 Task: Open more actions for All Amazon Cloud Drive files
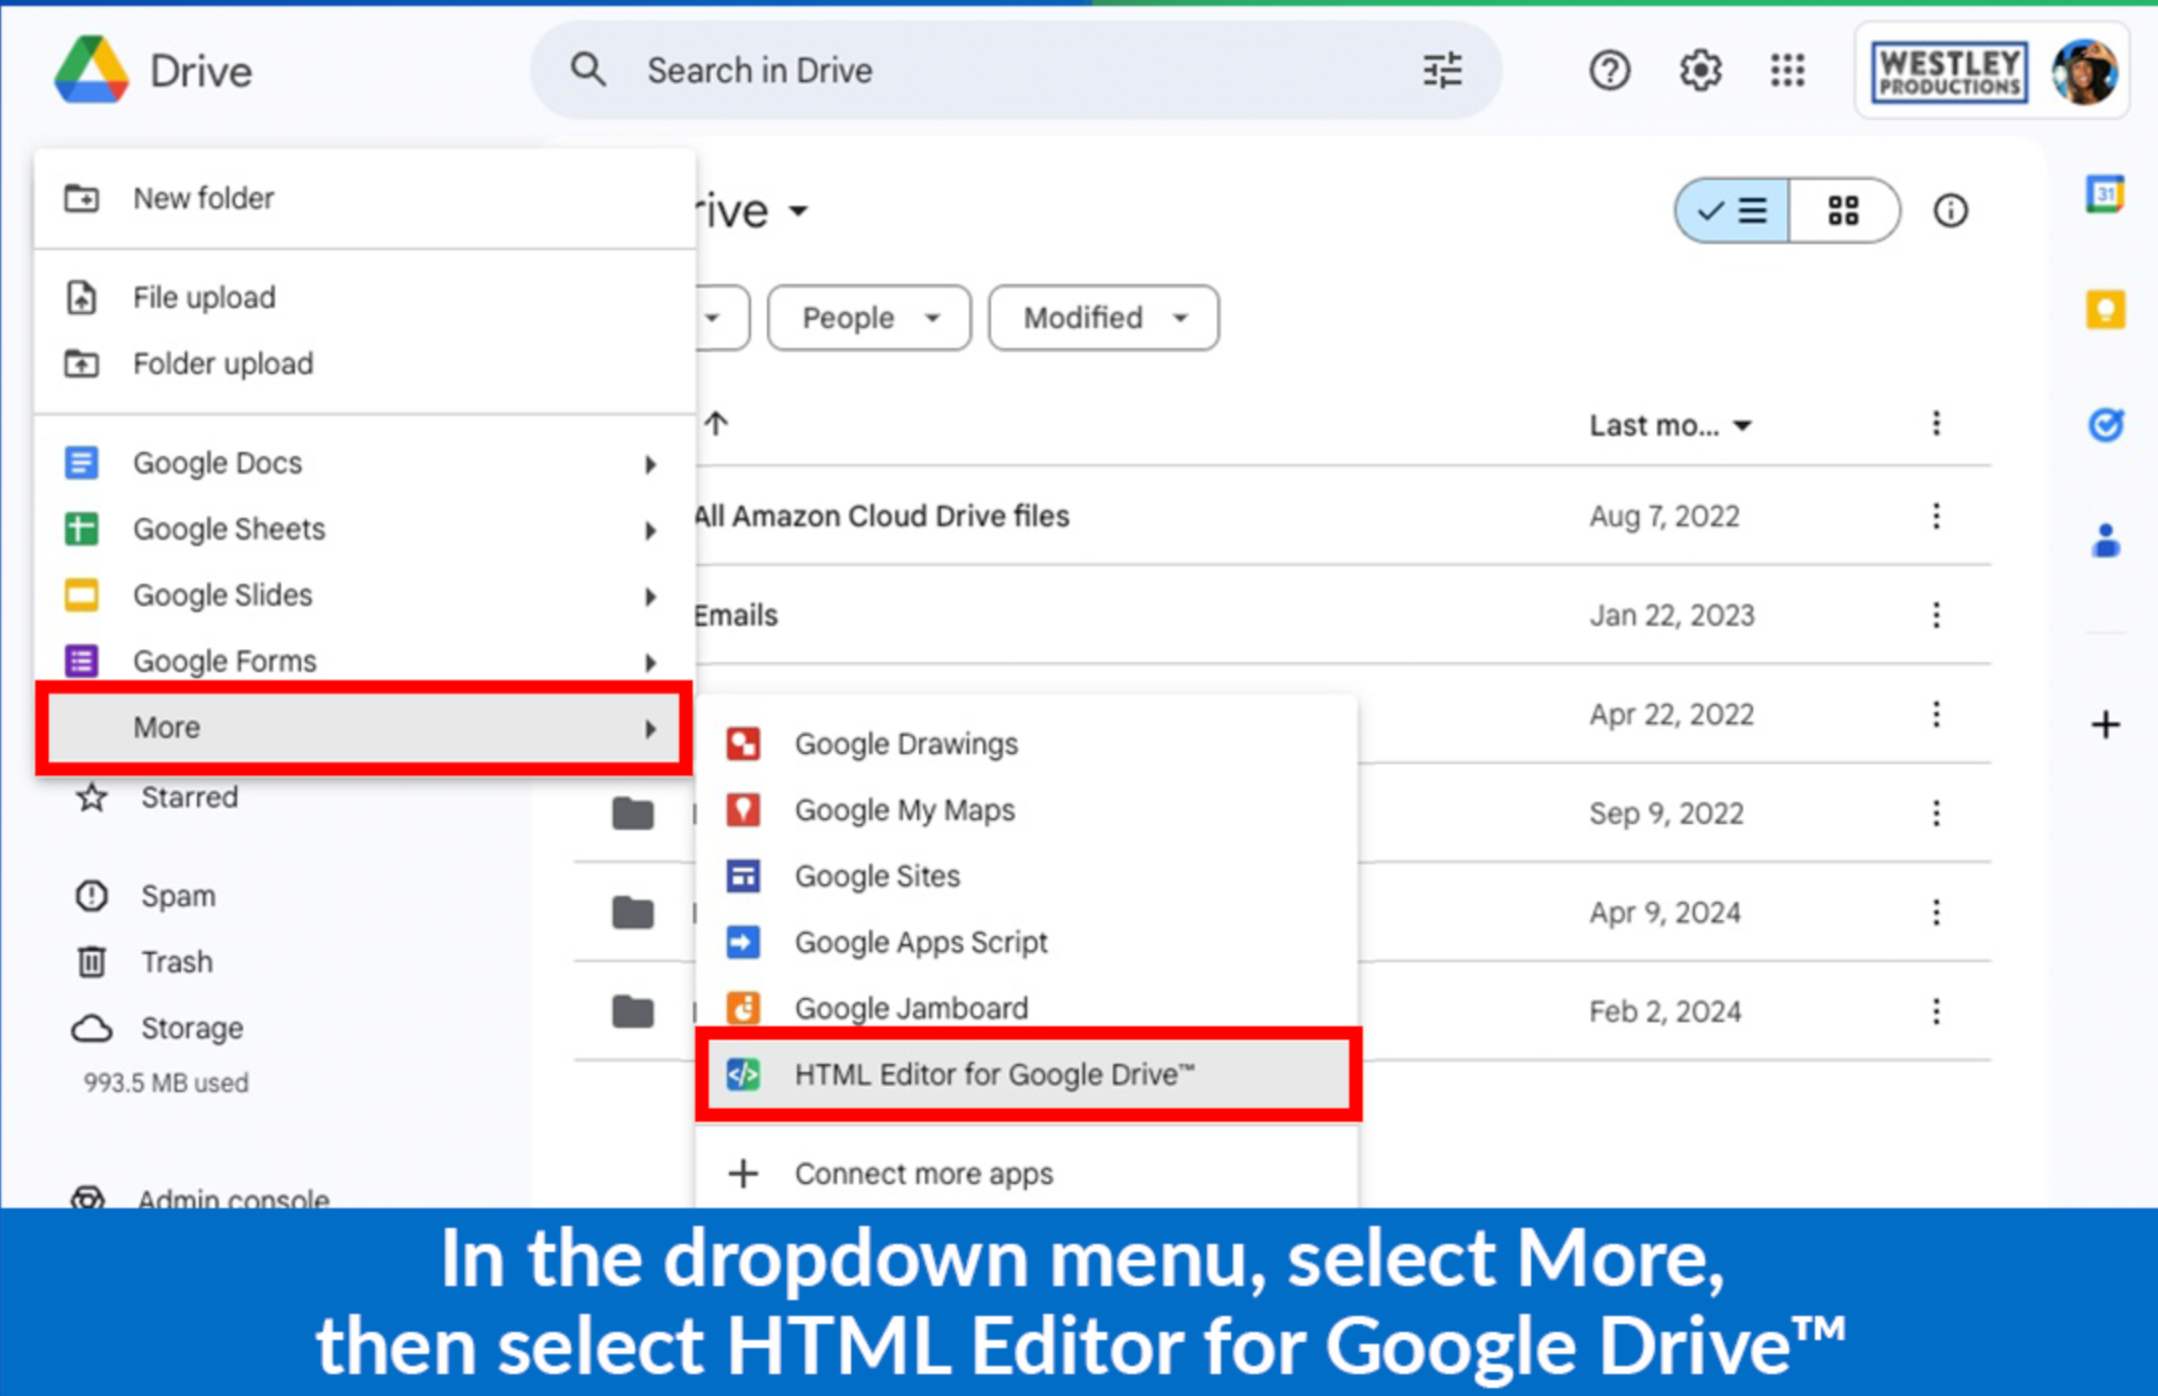point(1936,516)
